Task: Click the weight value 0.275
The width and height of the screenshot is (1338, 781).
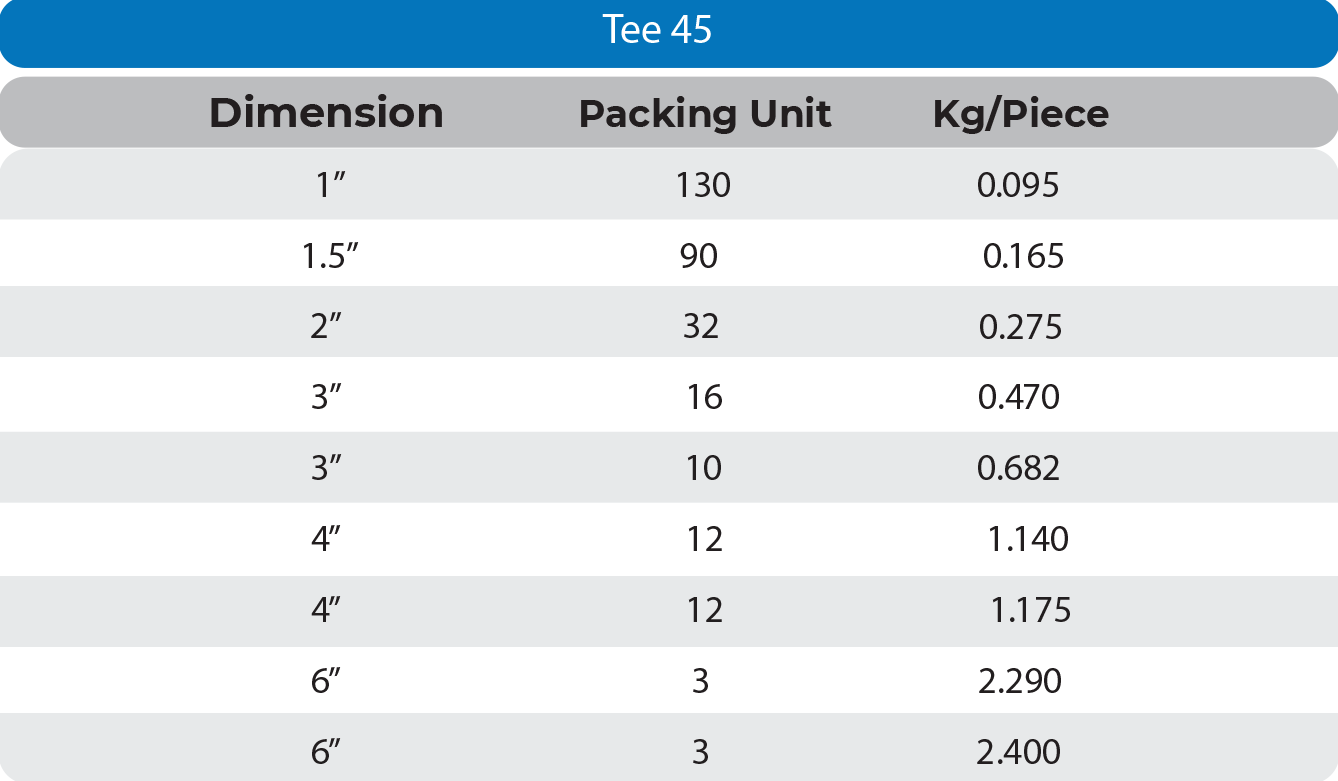Action: (x=1020, y=327)
